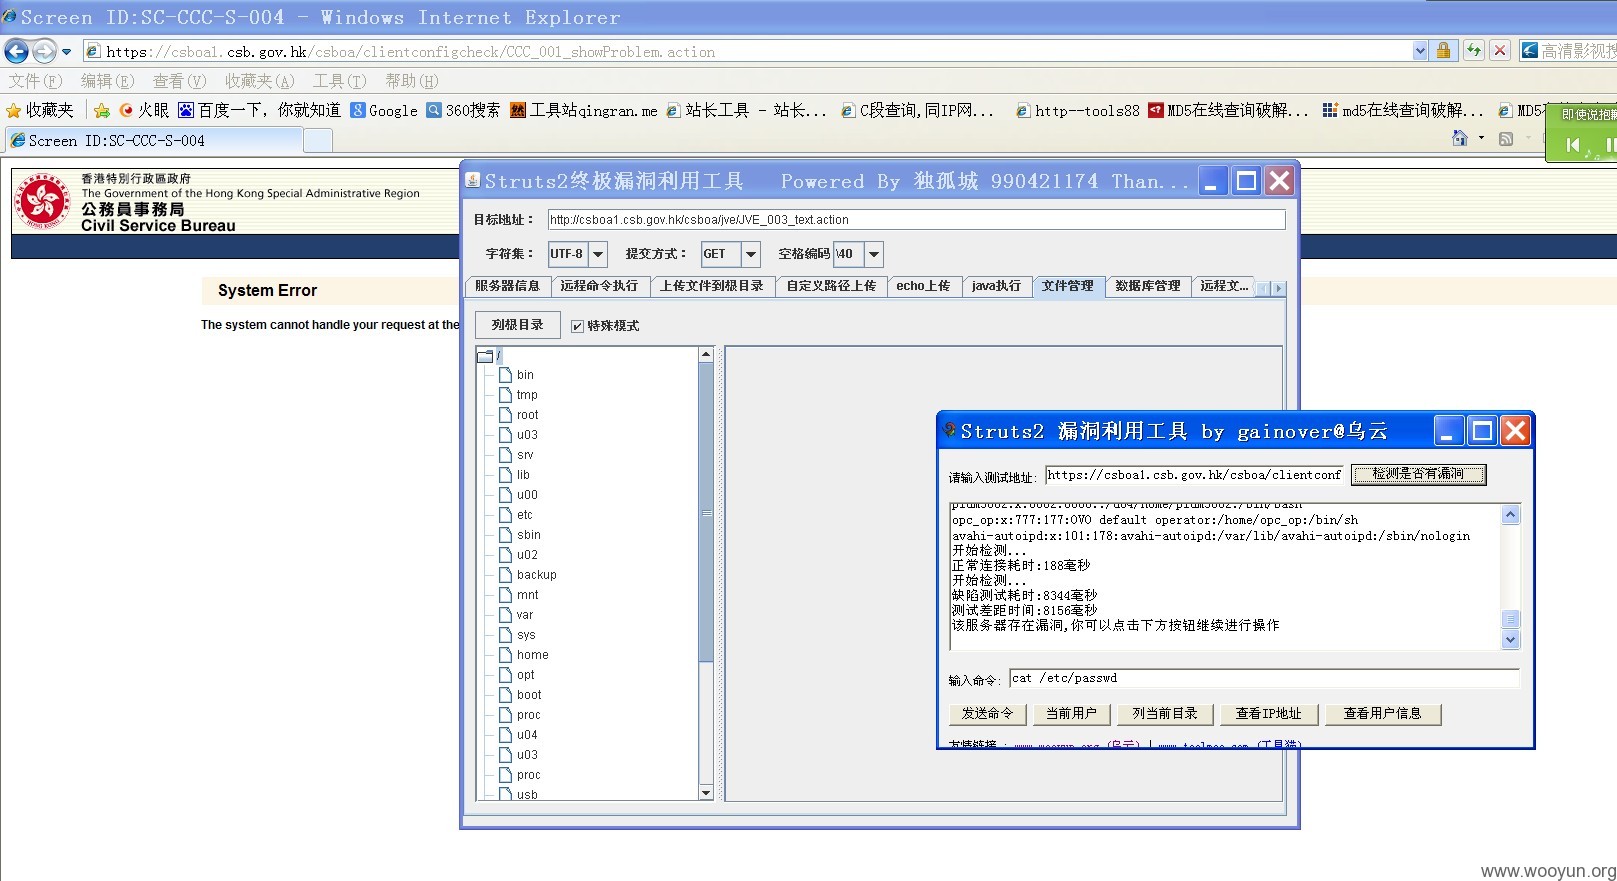
Task: Open the 工具(T) menu
Action: tap(339, 81)
